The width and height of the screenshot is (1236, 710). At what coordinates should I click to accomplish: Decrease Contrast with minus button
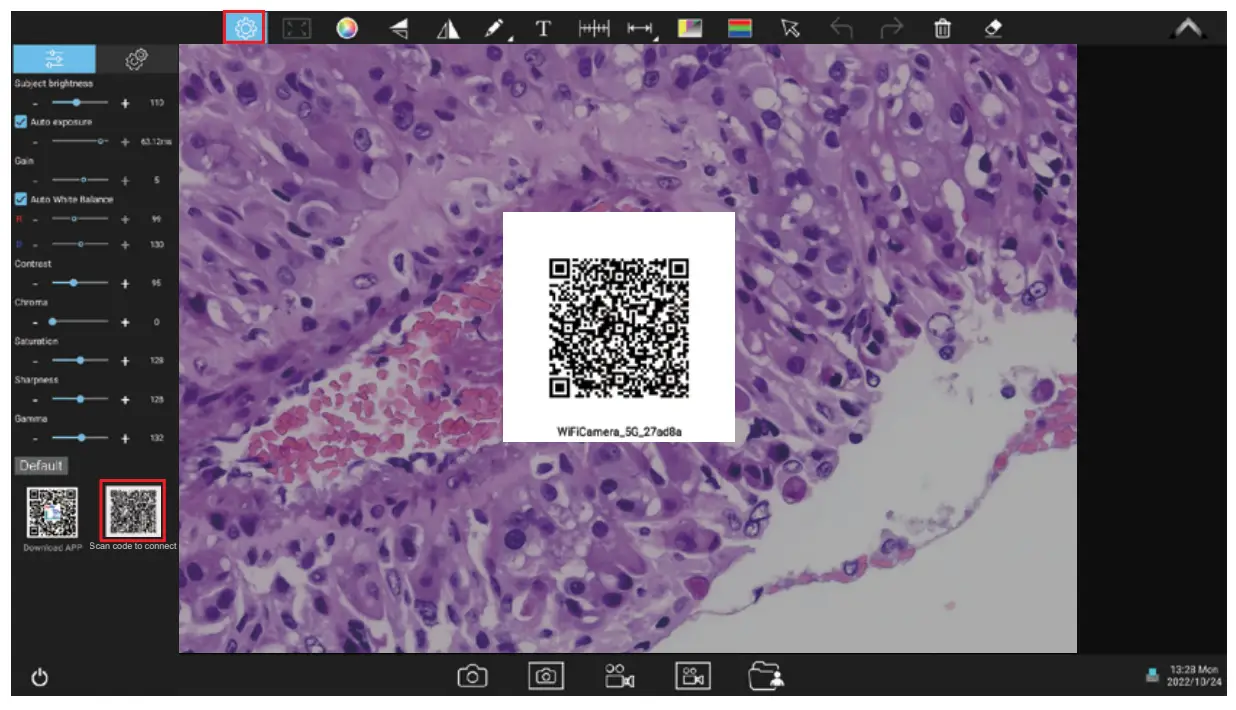(x=35, y=283)
